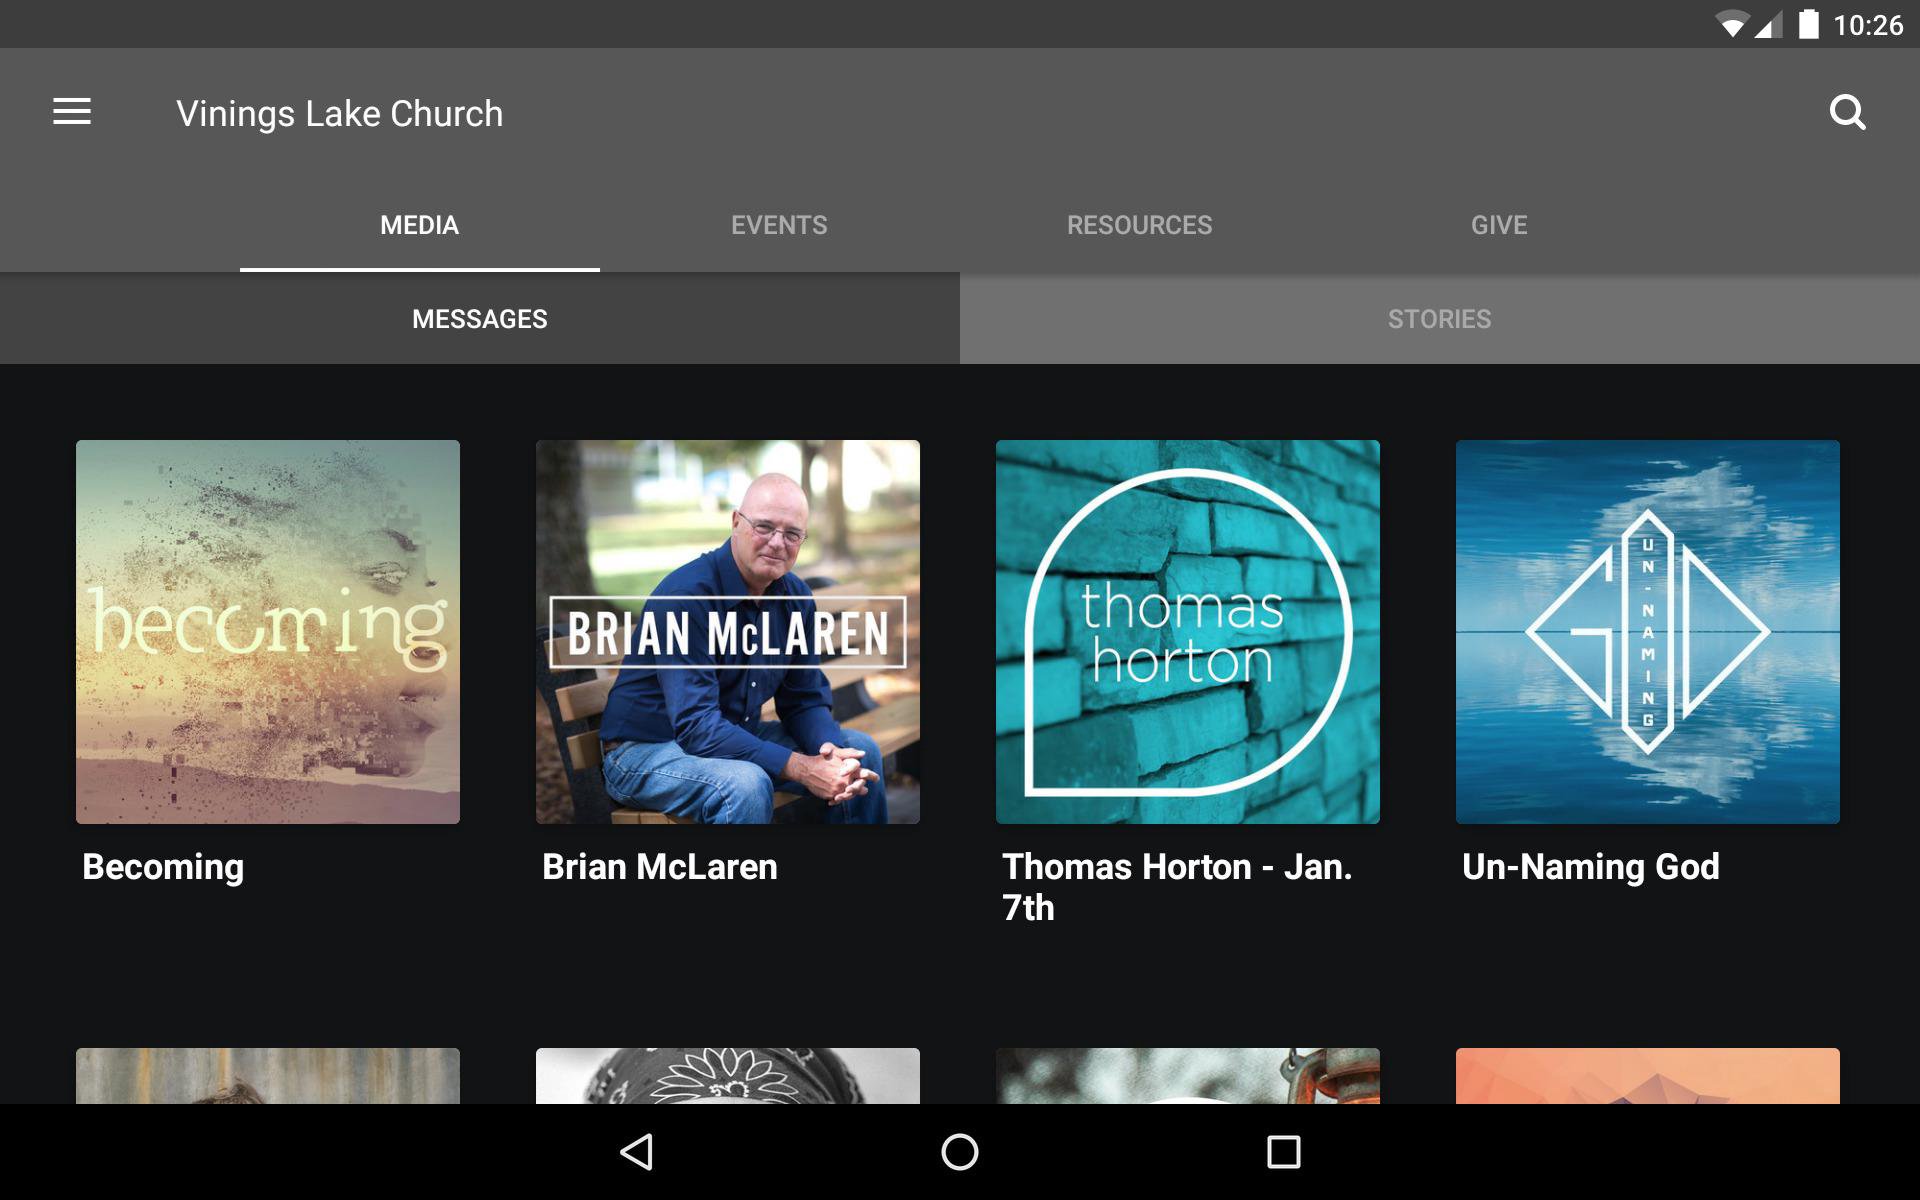Viewport: 1920px width, 1200px height.
Task: Click the Vinings Lake Church title
Action: [340, 114]
